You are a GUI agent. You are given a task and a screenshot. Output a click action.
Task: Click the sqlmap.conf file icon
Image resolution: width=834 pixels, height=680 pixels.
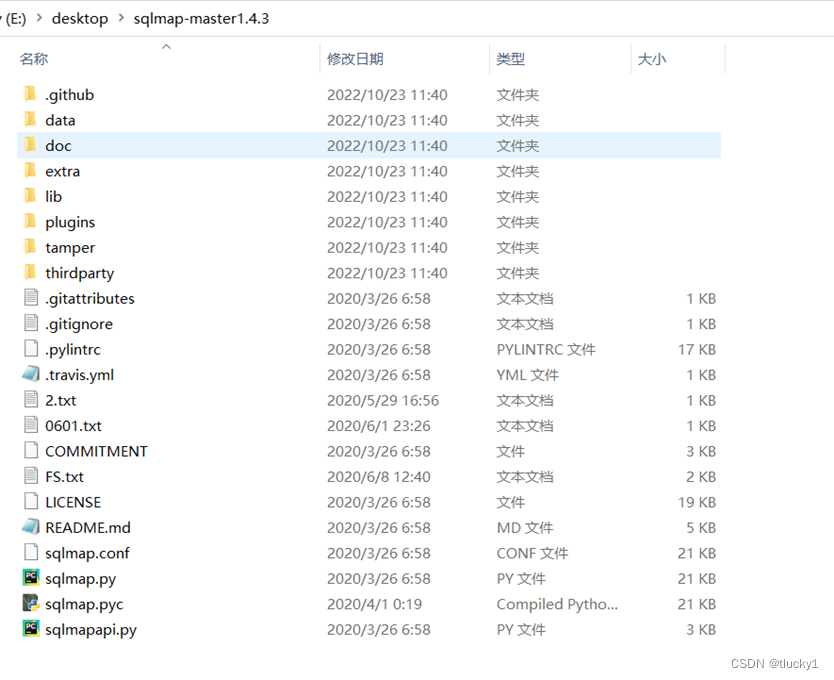(x=31, y=553)
